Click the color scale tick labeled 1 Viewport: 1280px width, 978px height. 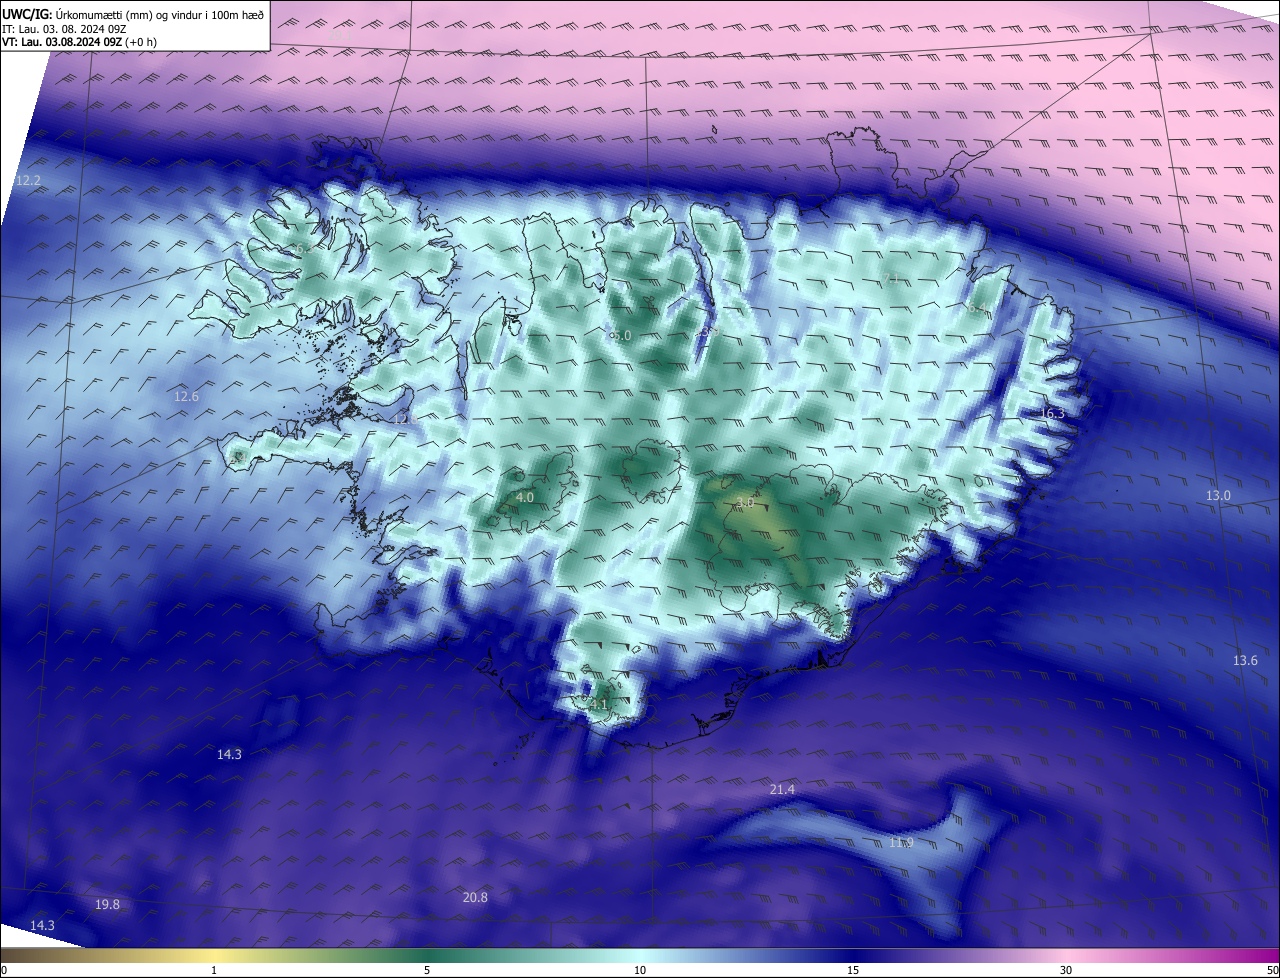pos(214,971)
